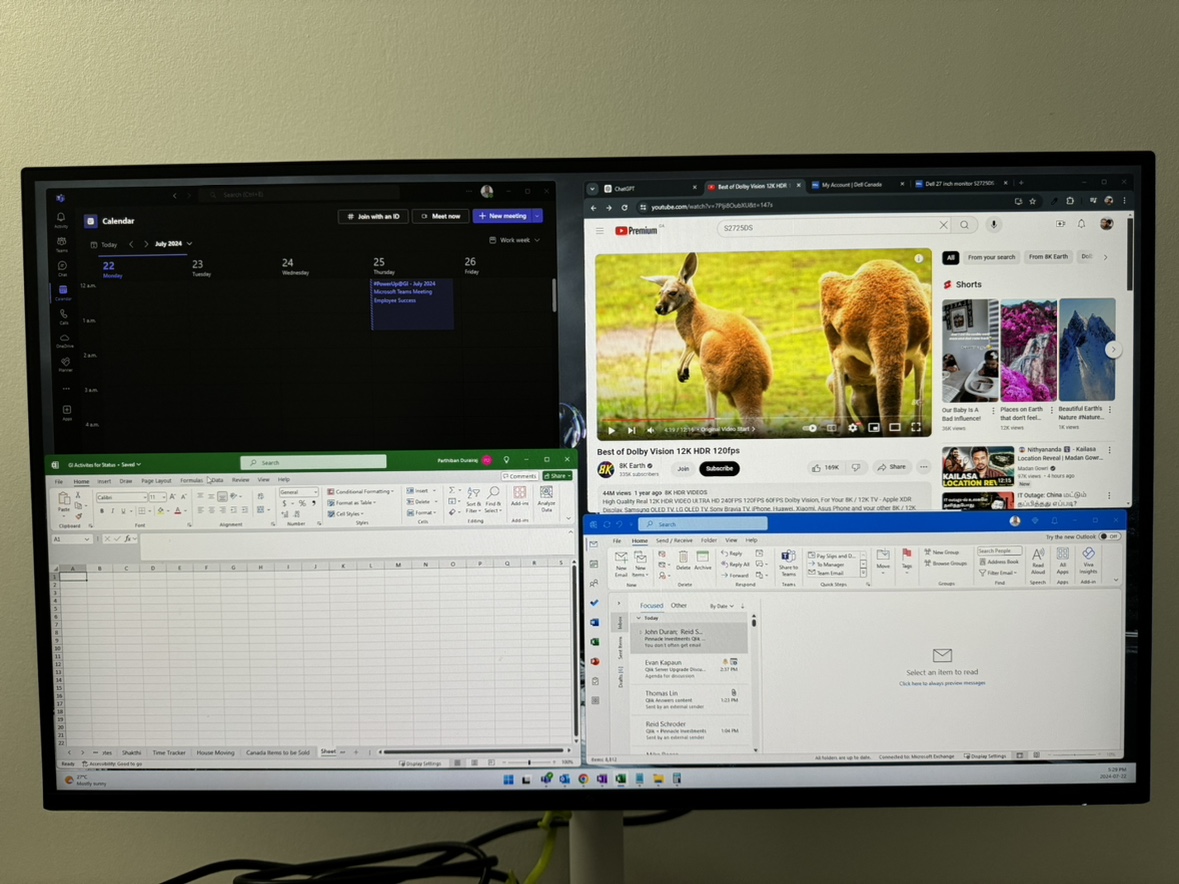
Task: Open YouTube player settings gear
Action: click(x=852, y=428)
